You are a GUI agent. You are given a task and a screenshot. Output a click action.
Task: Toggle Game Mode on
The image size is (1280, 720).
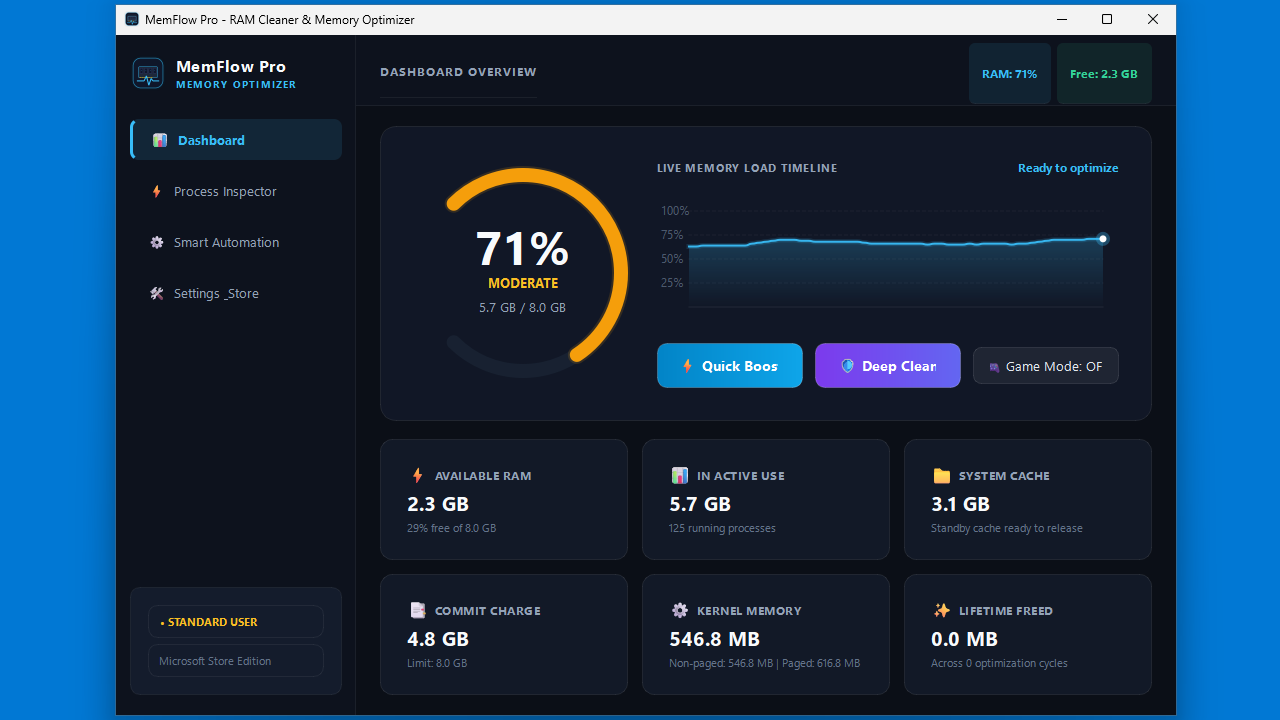(x=1046, y=366)
